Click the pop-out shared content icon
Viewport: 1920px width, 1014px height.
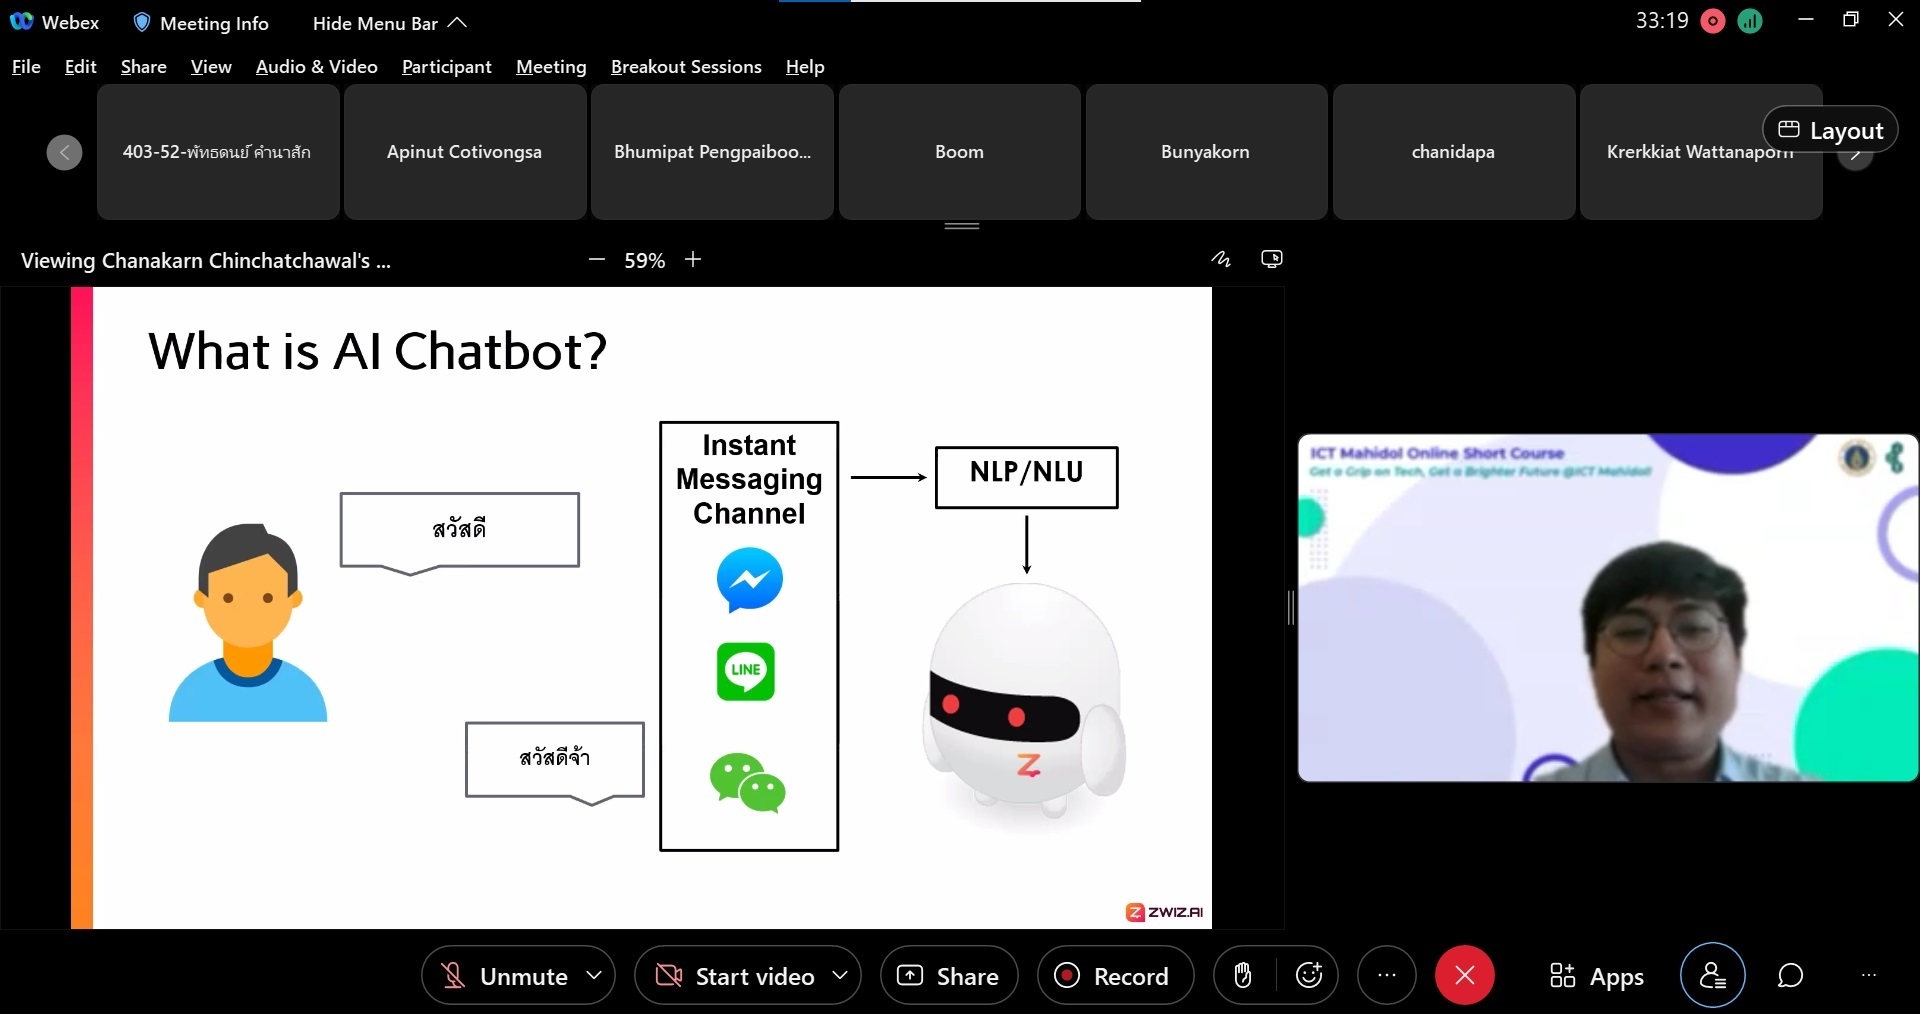(x=1272, y=259)
